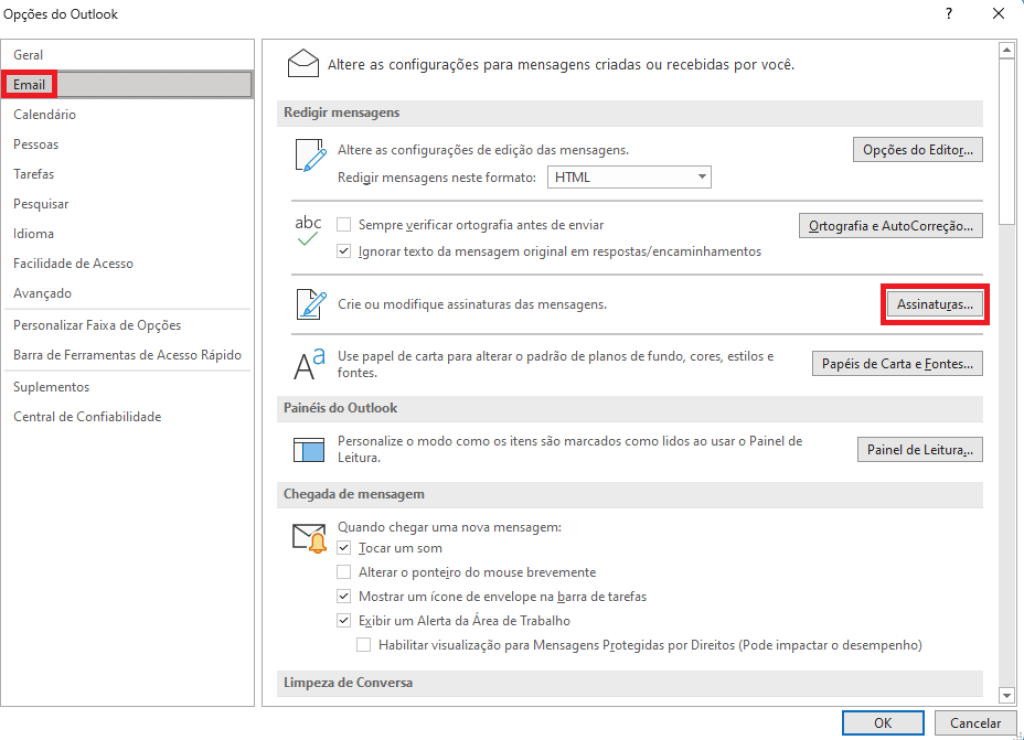Screen dimensions: 1024x740
Task: Open Personalizar Faixa de Opções
Action: [127, 325]
